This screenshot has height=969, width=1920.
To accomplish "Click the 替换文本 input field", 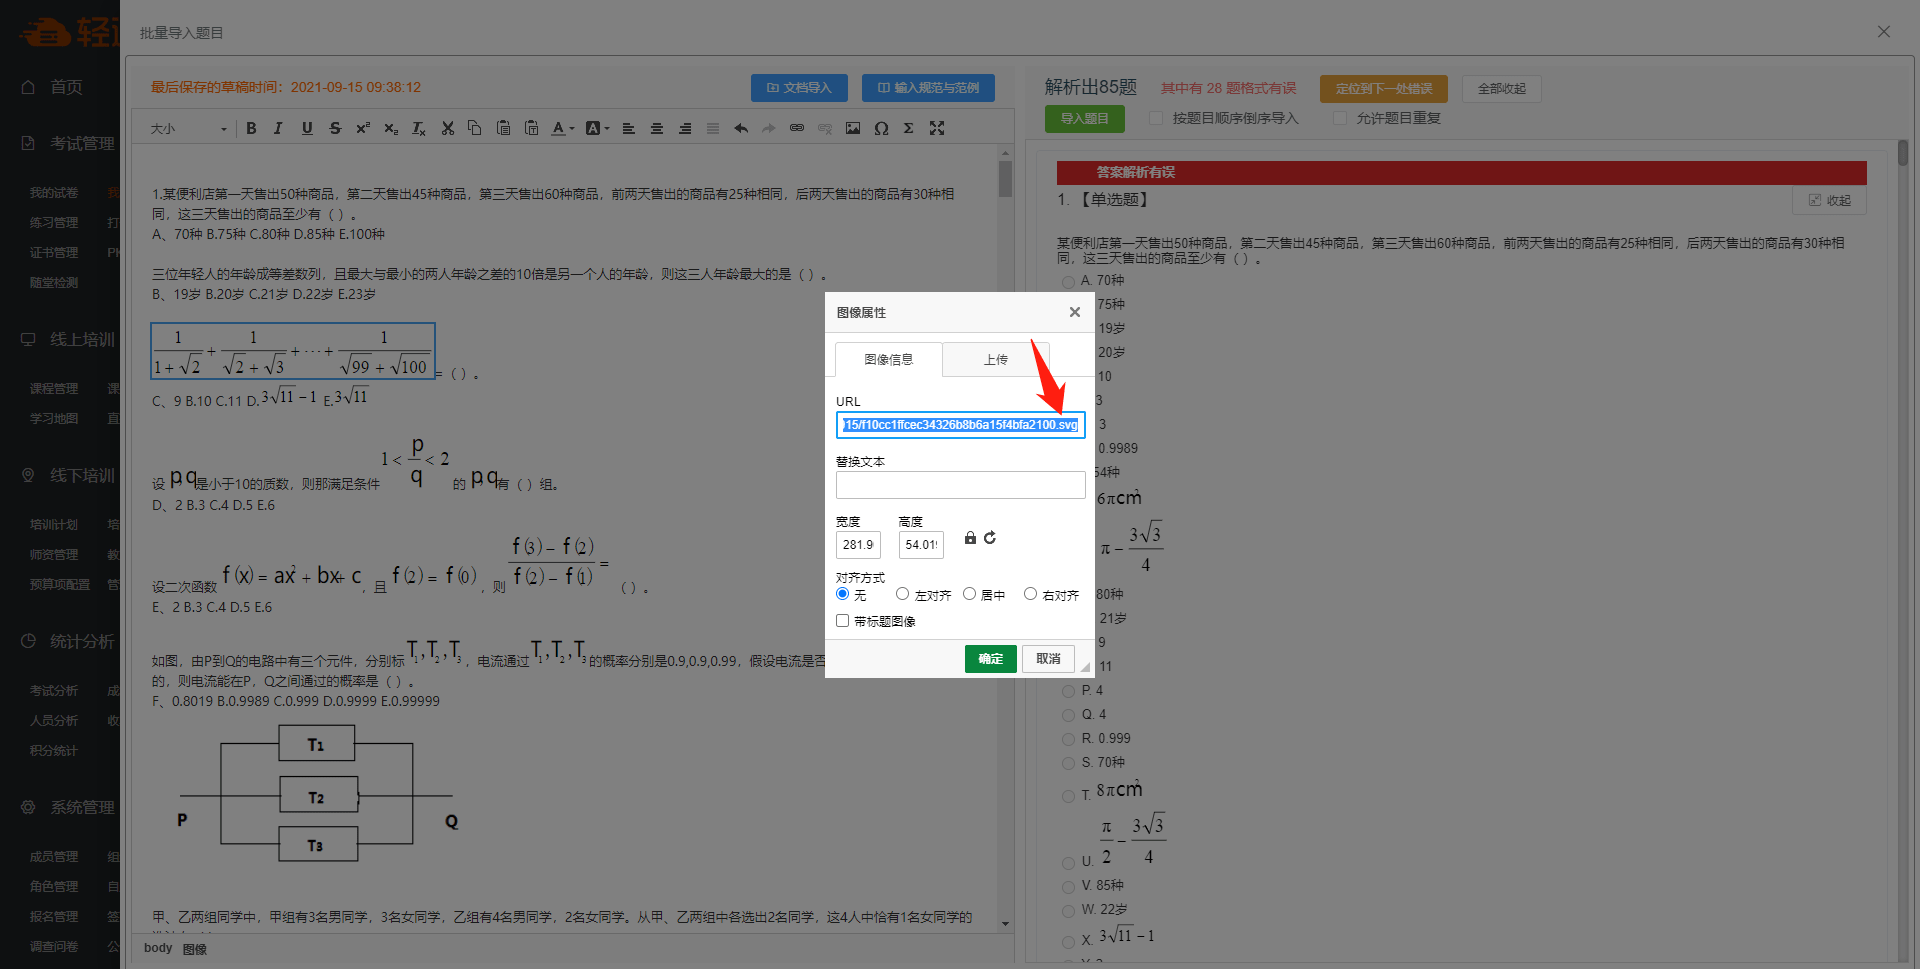I will [x=960, y=485].
